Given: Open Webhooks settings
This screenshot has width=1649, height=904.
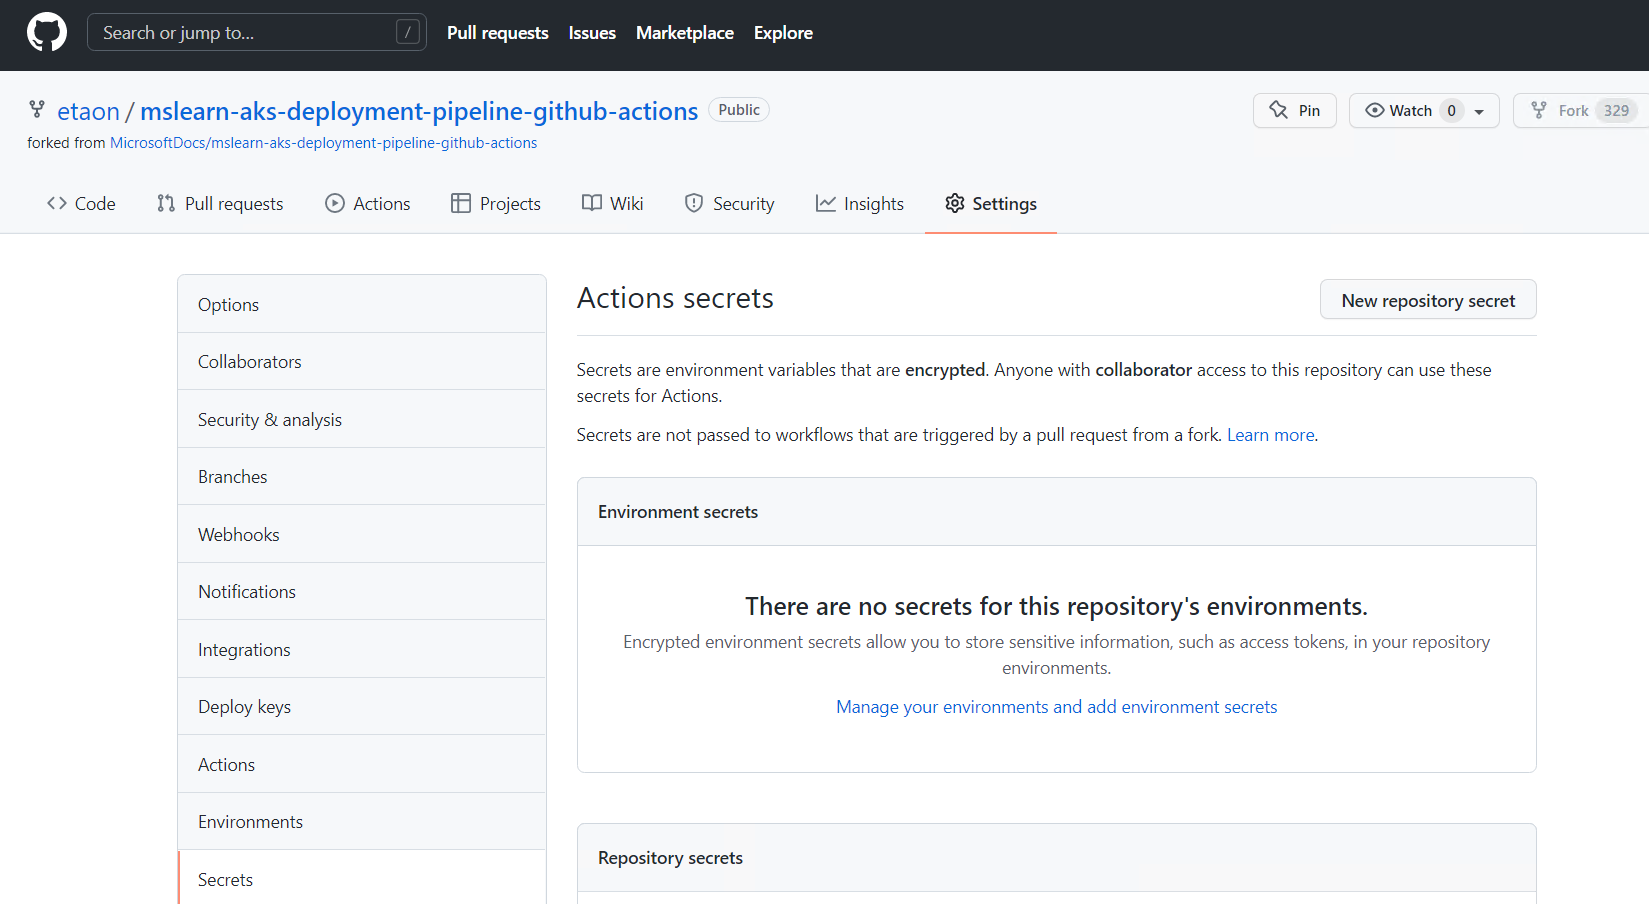Looking at the screenshot, I should [362, 535].
